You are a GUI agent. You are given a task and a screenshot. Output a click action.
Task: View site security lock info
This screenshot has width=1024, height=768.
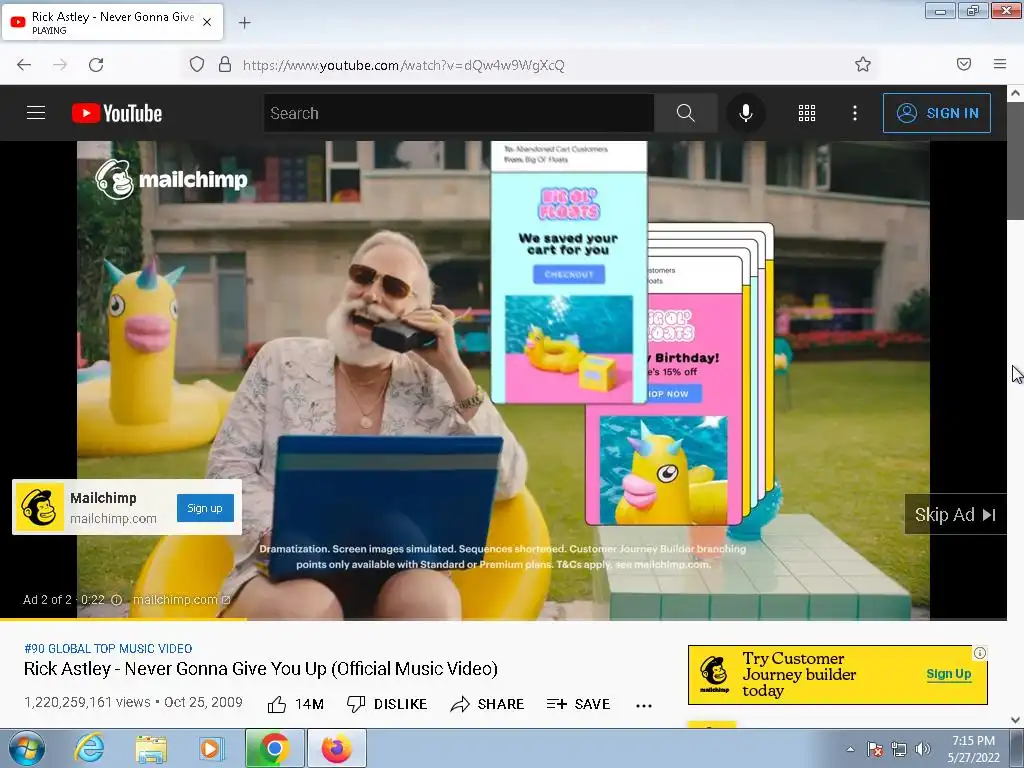click(225, 64)
